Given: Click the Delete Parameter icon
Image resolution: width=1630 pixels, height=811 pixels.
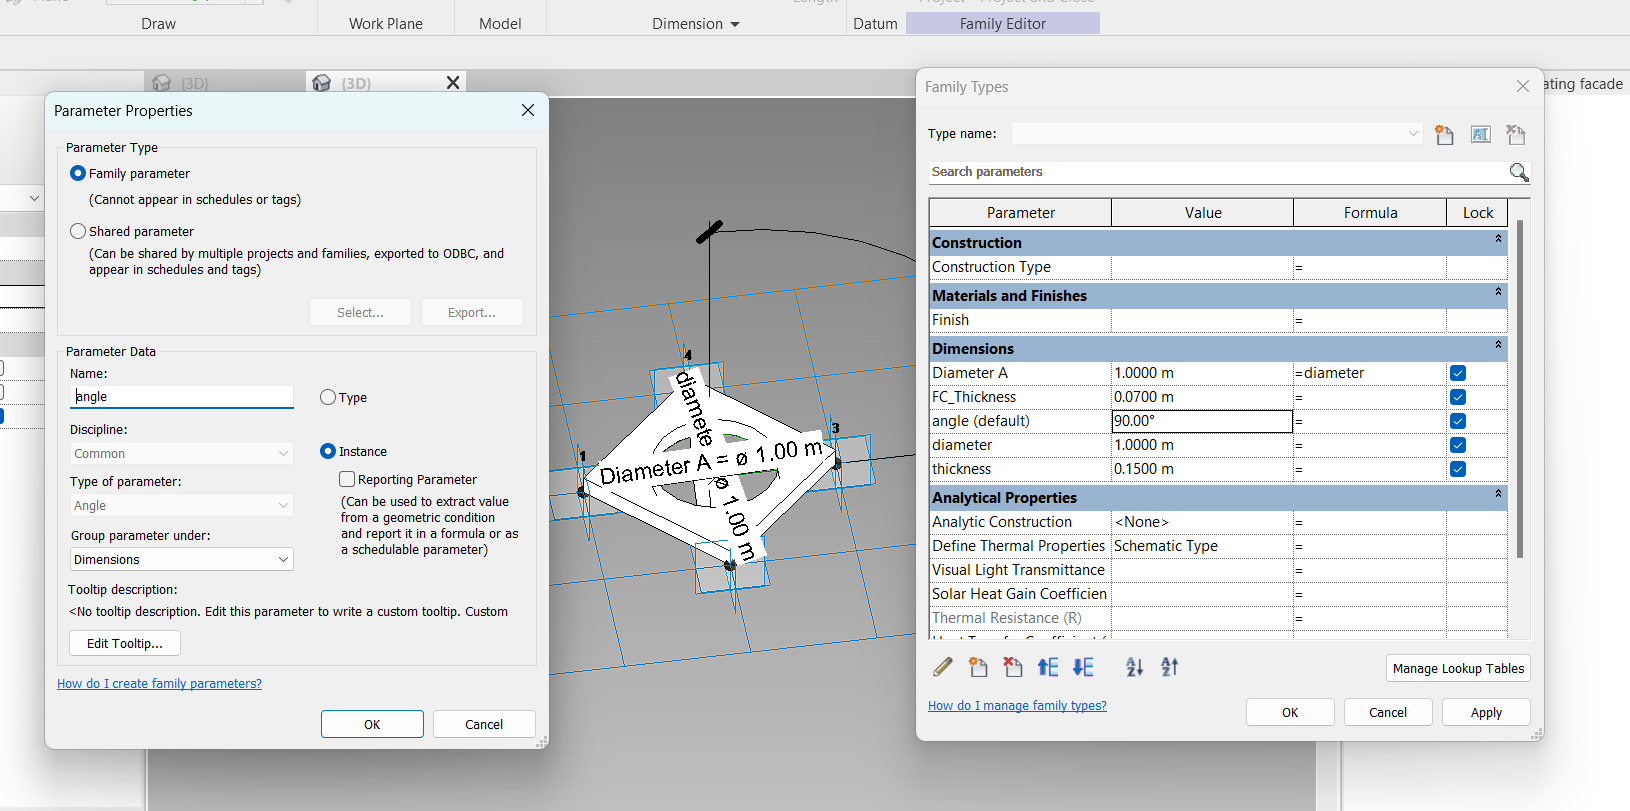Looking at the screenshot, I should click(1013, 667).
